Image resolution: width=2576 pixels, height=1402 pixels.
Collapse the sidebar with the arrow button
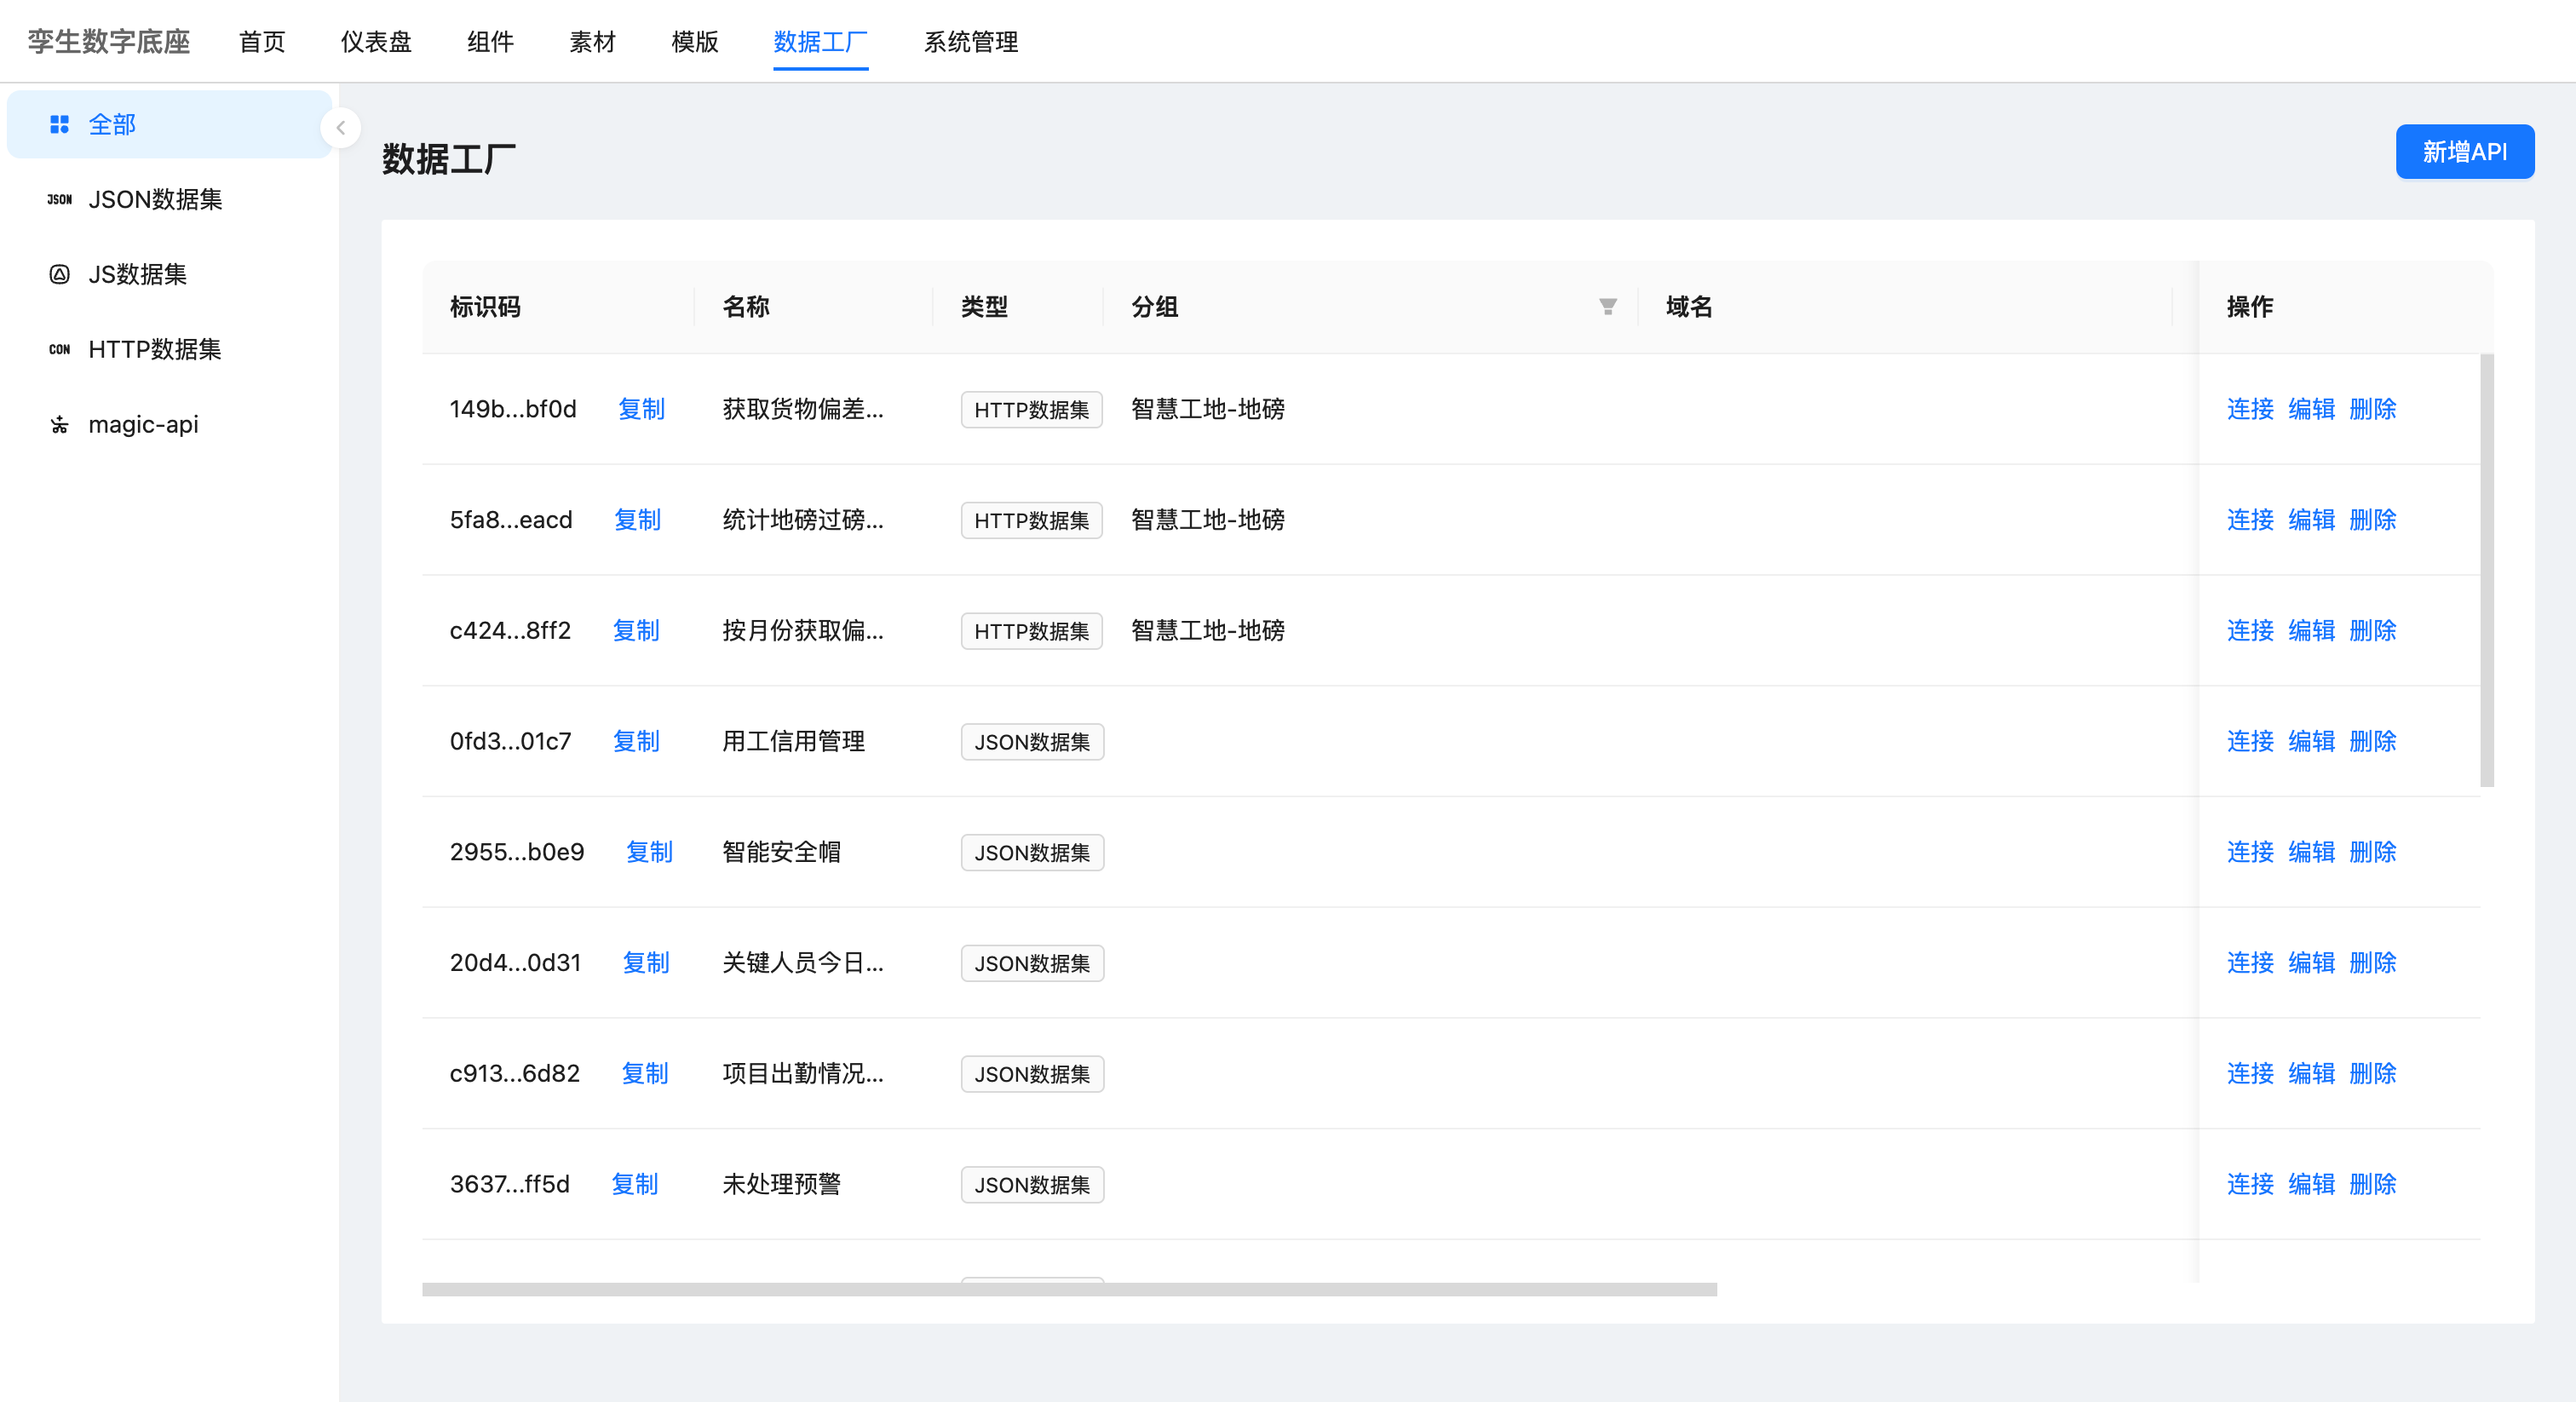click(341, 128)
